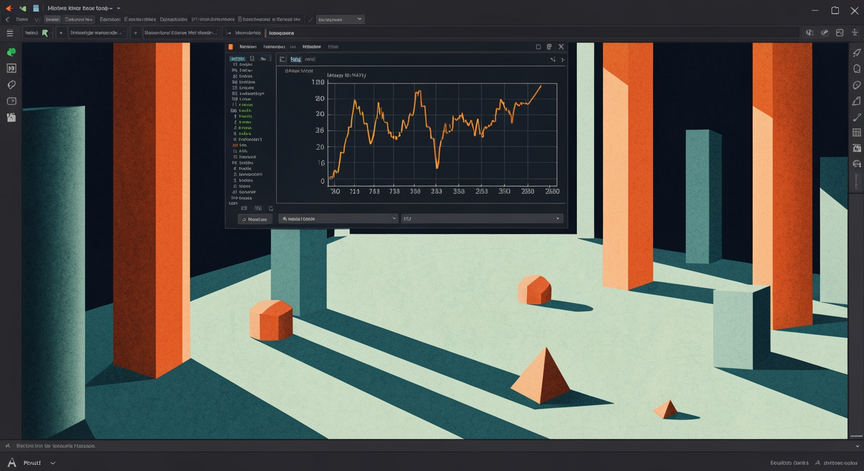Select the fast-forward icon in left sidebar

(x=11, y=68)
